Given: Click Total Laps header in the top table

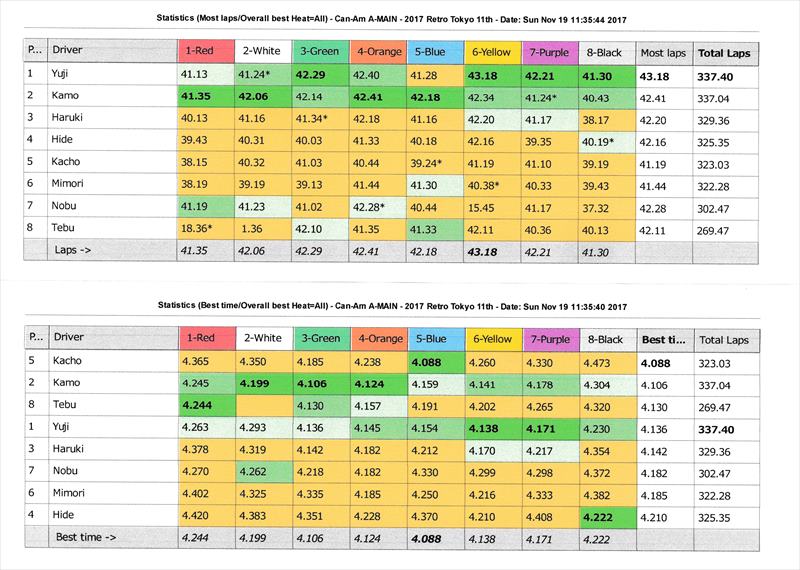Looking at the screenshot, I should click(726, 50).
